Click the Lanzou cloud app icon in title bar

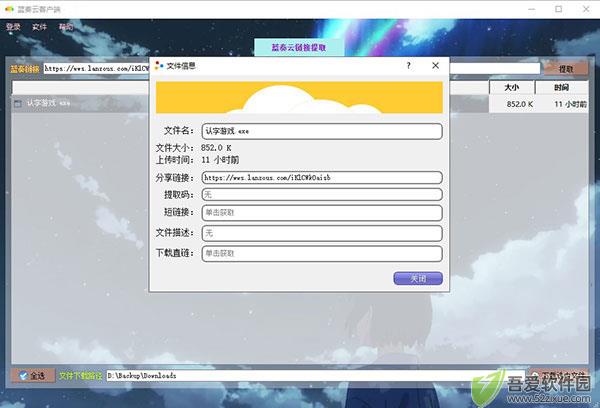click(x=9, y=9)
